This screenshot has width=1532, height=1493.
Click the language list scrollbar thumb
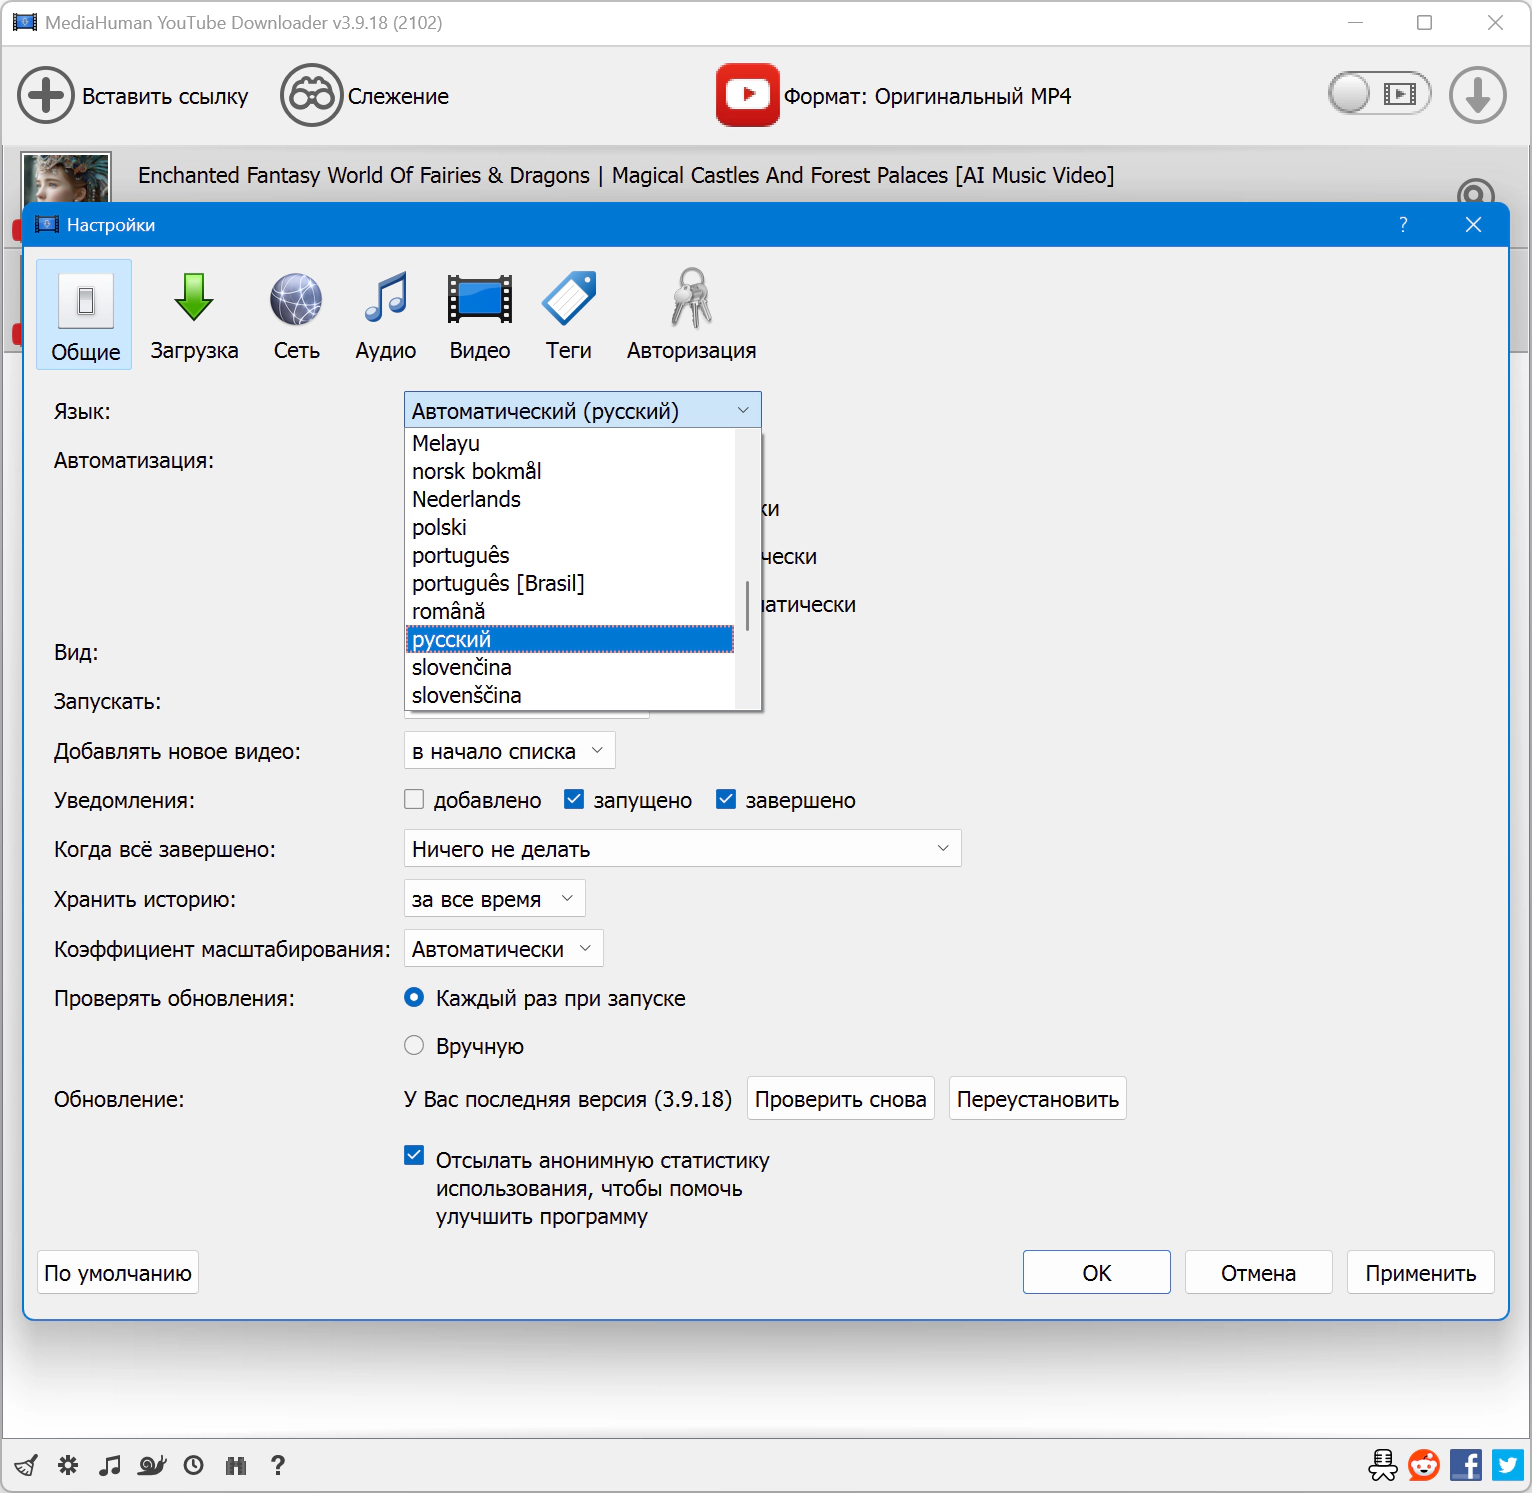pos(747,606)
